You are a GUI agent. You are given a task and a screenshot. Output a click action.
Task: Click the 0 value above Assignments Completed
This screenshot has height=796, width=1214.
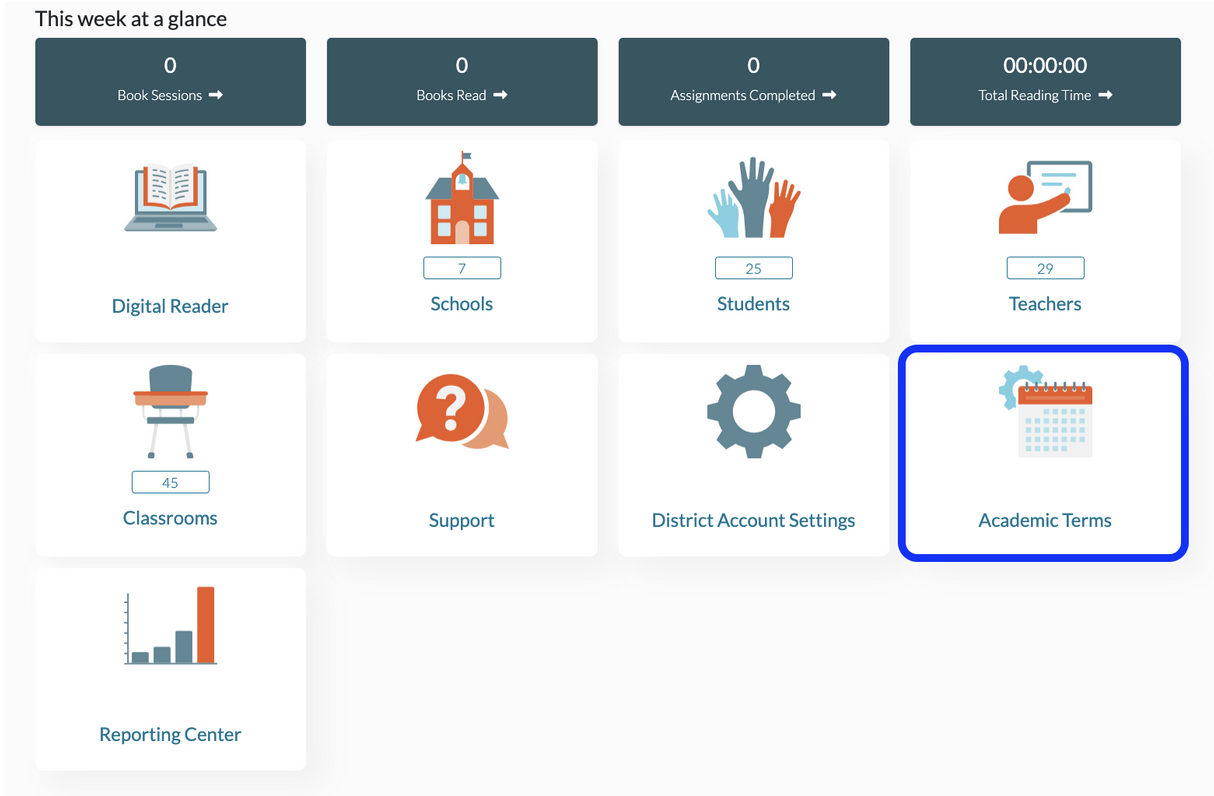point(754,65)
